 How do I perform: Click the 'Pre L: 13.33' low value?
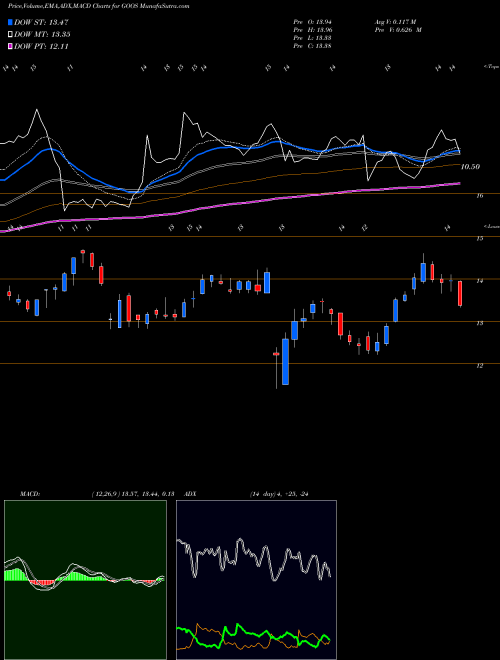tap(312, 38)
